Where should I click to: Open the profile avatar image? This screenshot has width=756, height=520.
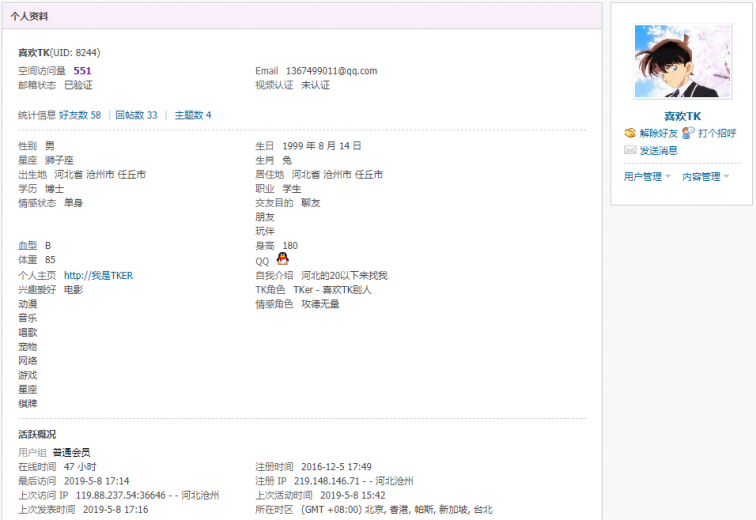point(682,61)
